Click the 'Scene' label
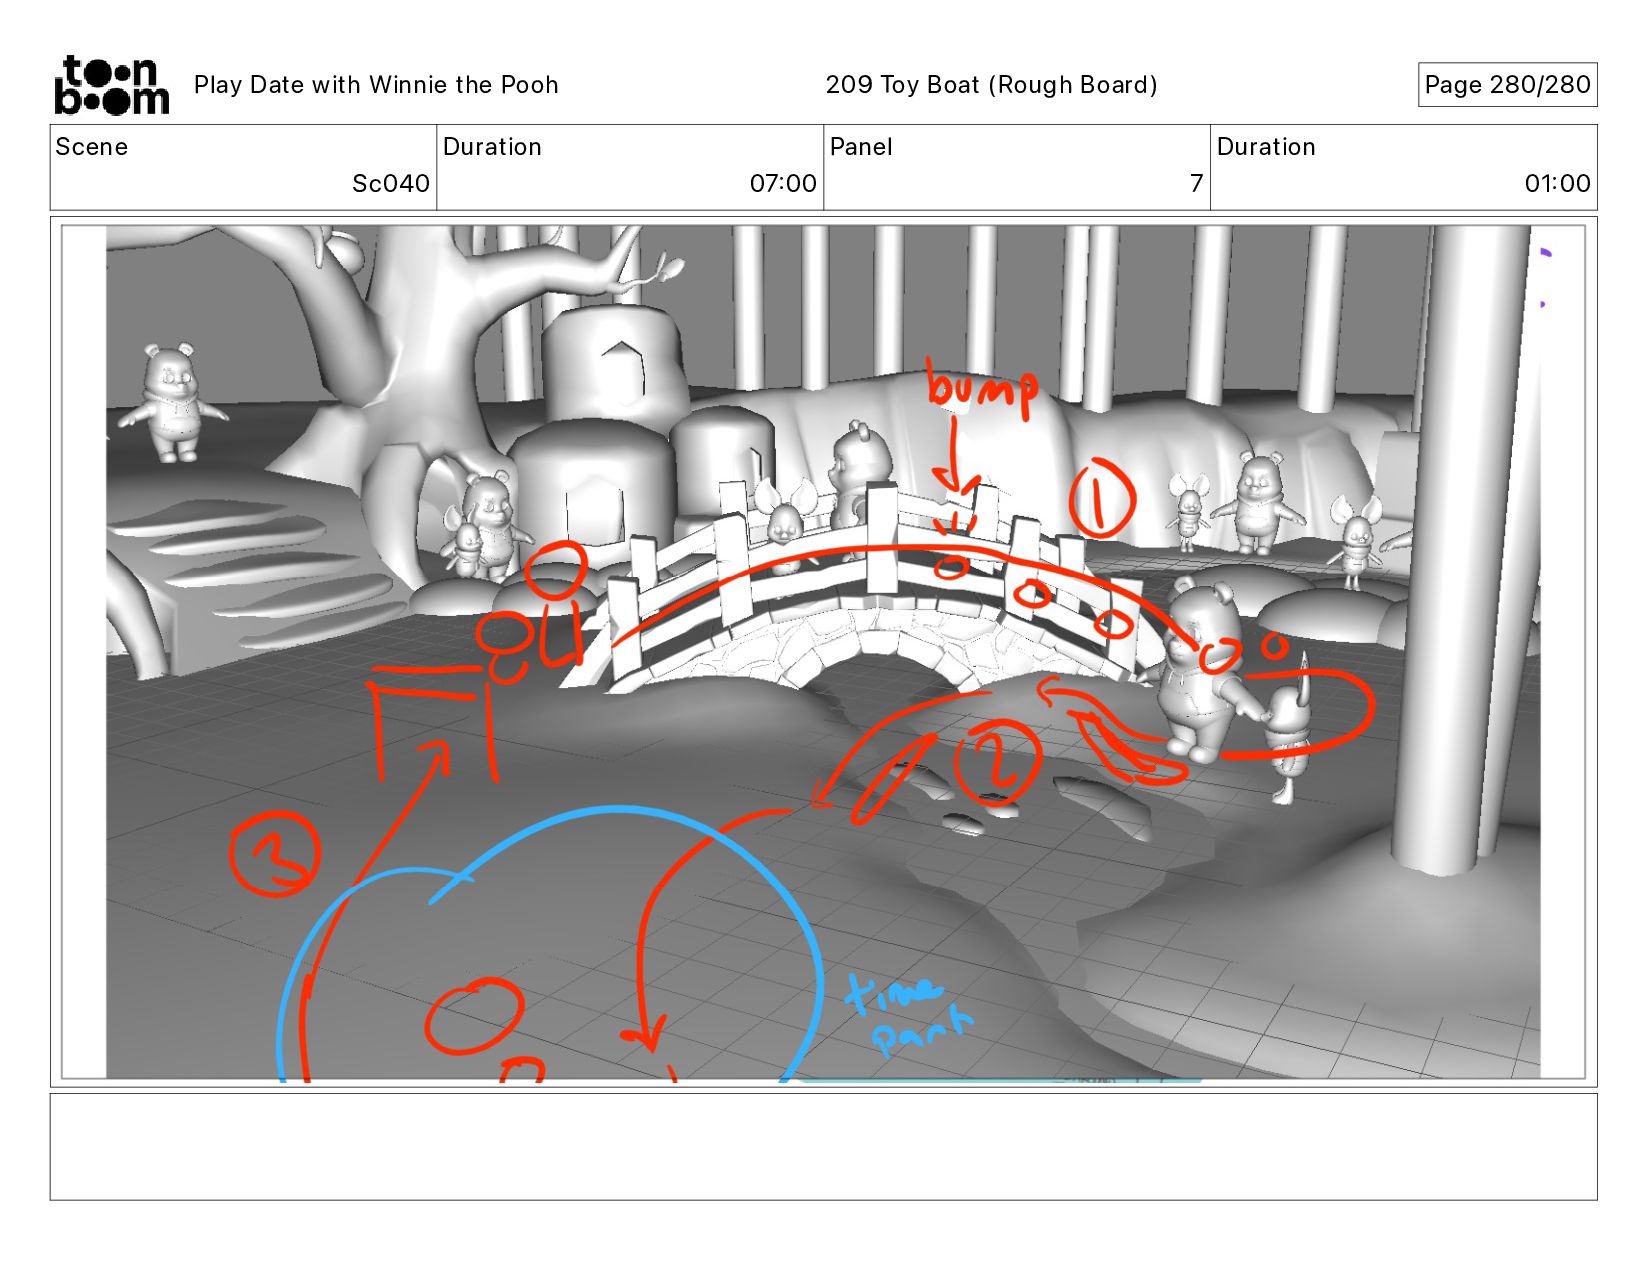This screenshot has width=1650, height=1275. coord(92,147)
